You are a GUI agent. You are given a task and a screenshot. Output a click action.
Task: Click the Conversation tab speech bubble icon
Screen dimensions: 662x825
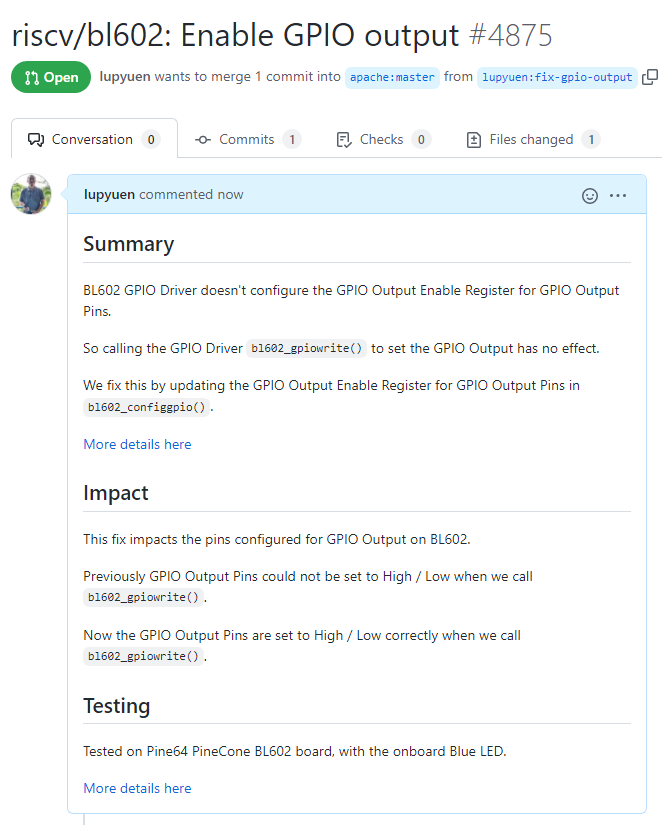click(36, 139)
